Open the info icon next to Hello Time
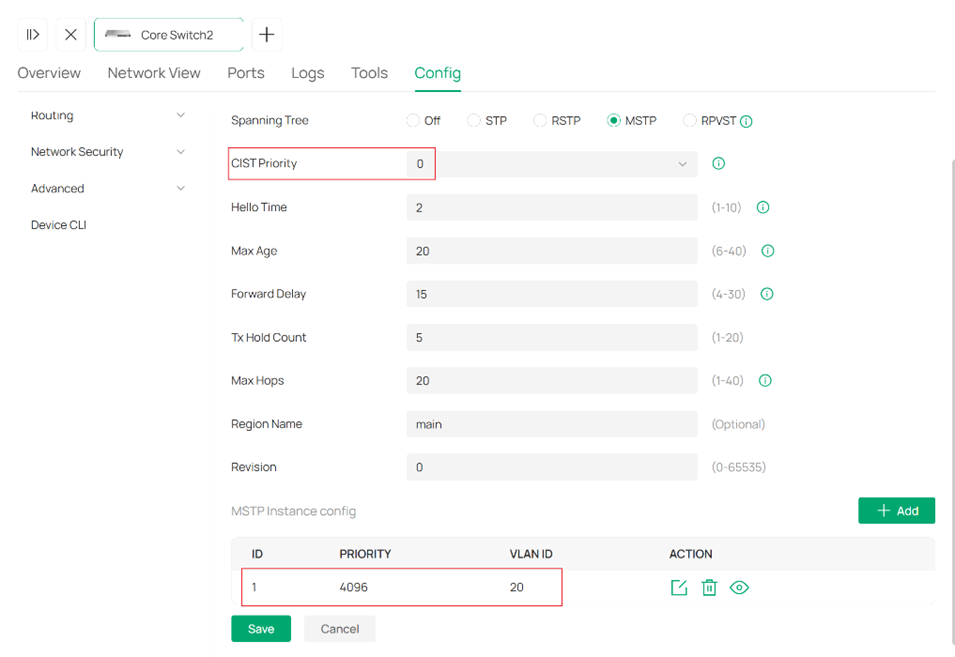The height and width of the screenshot is (657, 955). click(x=763, y=207)
